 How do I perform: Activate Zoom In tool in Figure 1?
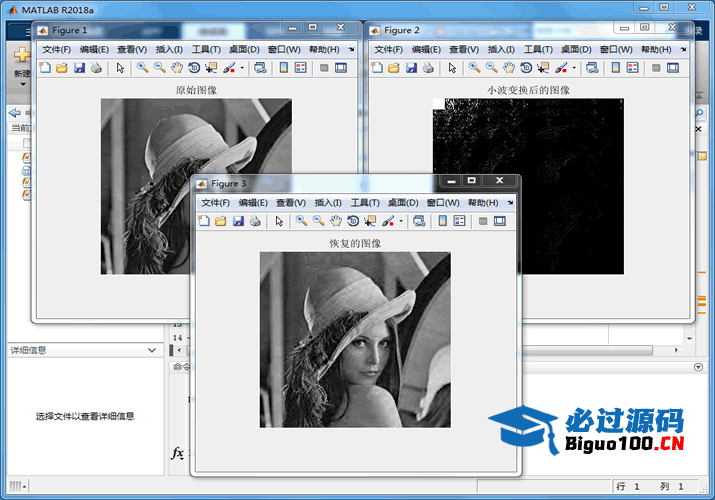[x=143, y=68]
